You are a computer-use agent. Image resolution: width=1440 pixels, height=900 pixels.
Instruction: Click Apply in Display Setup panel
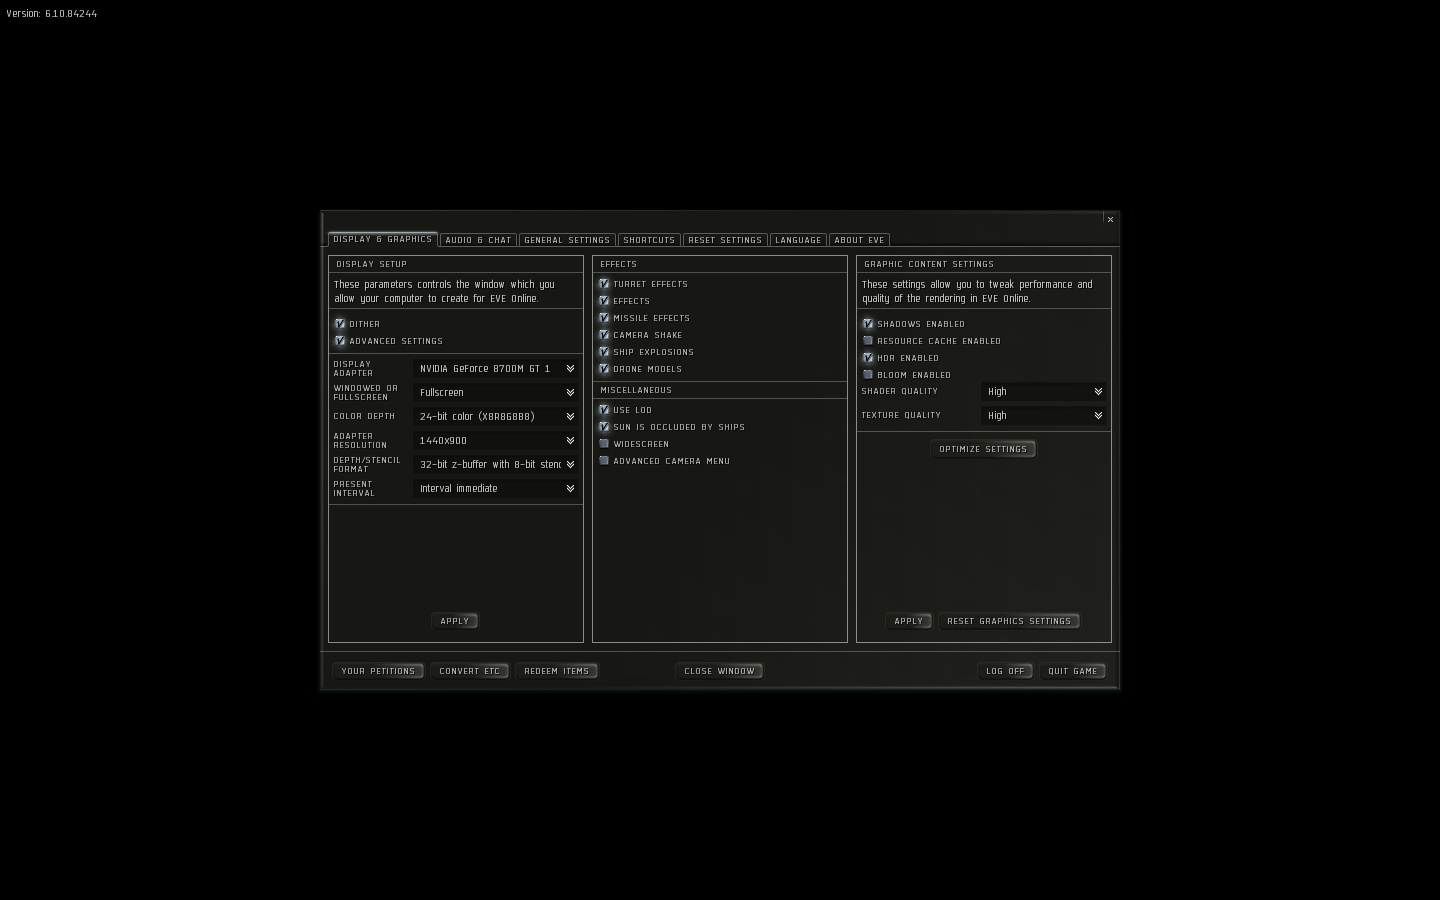point(455,621)
